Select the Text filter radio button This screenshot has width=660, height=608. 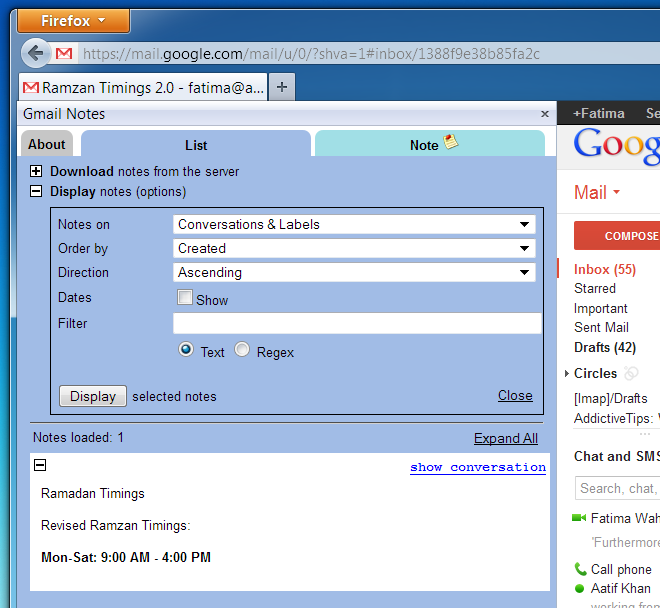tap(186, 349)
